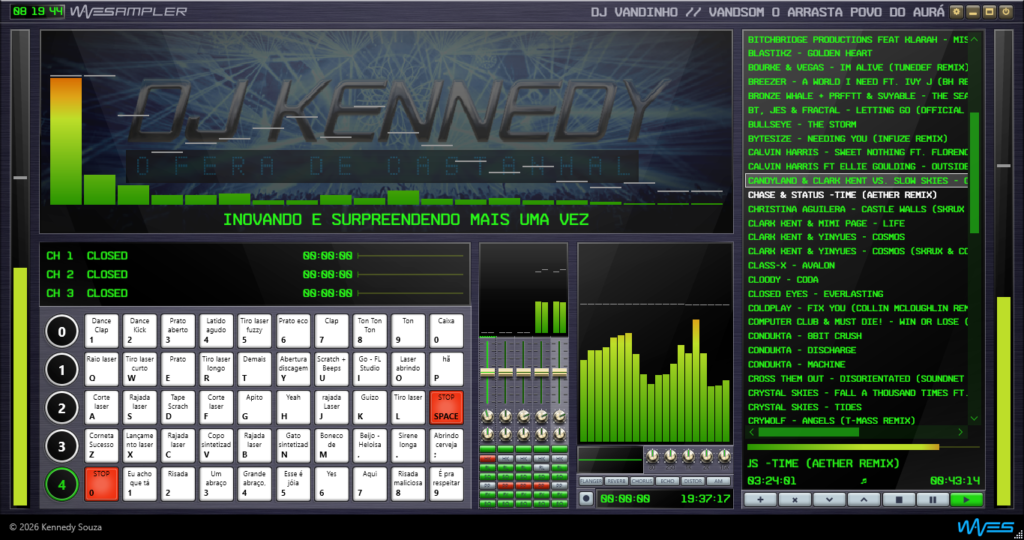
Task: Trigger the red STOP SPACE pad
Action: 446,408
